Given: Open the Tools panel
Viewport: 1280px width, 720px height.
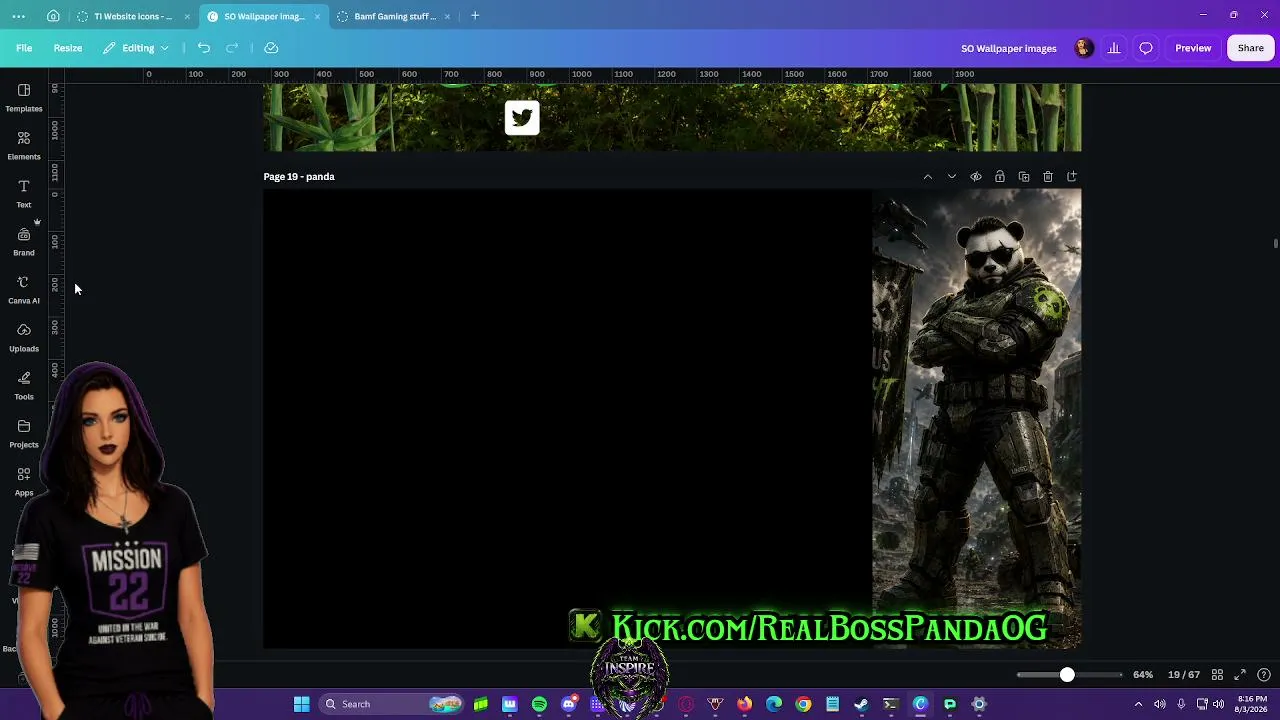Looking at the screenshot, I should tap(24, 385).
